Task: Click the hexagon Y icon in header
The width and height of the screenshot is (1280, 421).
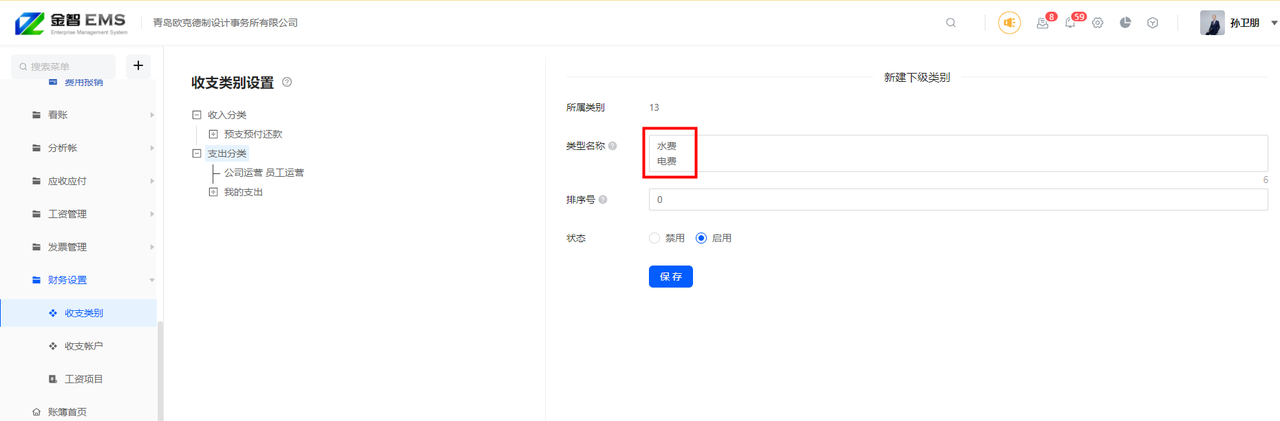Action: (x=1153, y=23)
